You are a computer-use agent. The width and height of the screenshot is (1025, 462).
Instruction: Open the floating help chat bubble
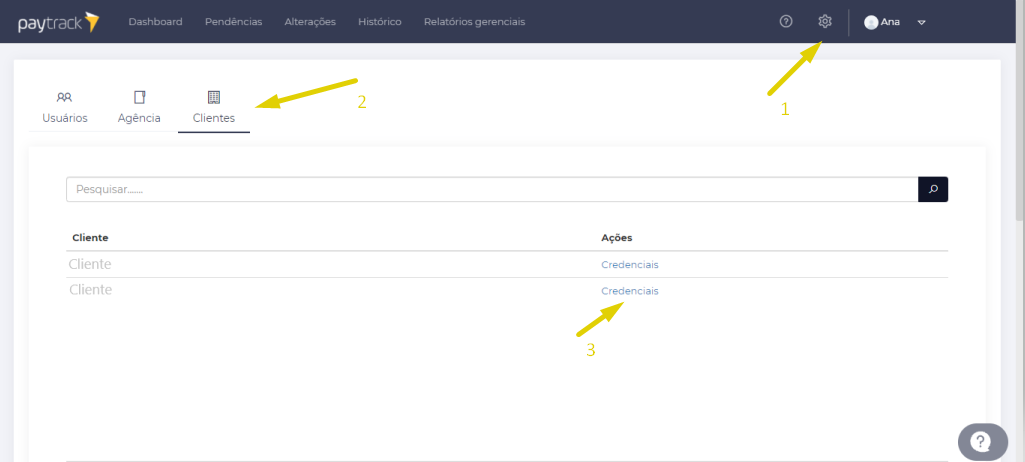point(981,442)
